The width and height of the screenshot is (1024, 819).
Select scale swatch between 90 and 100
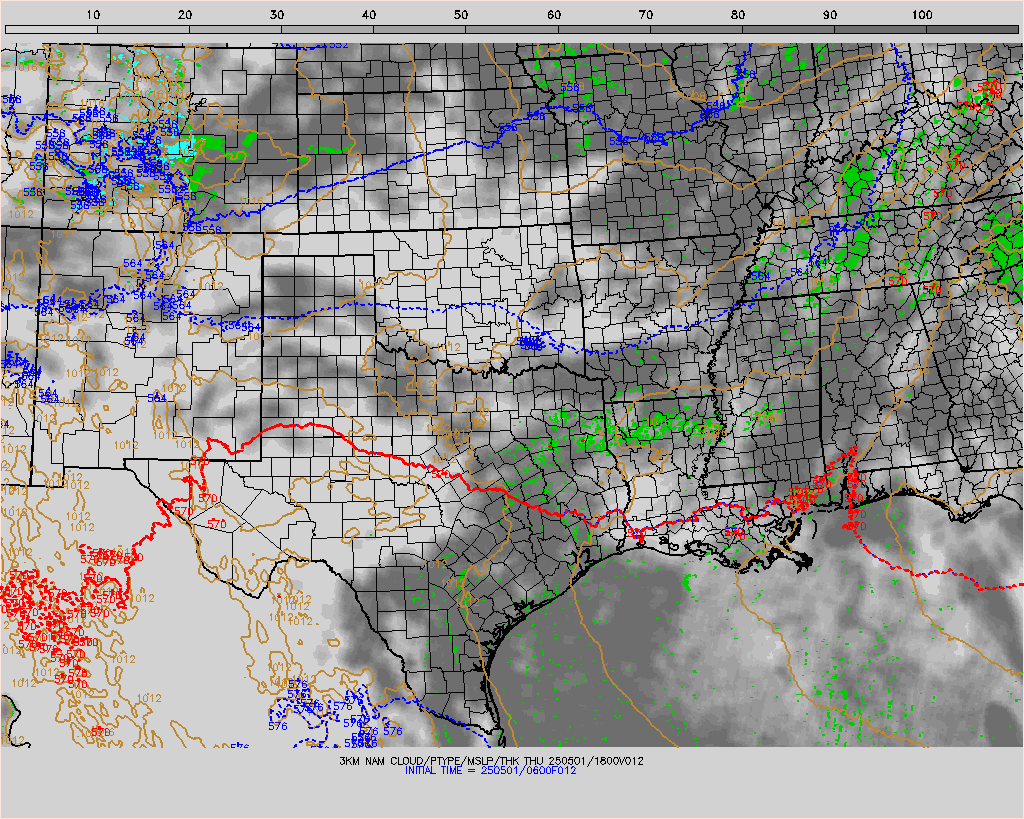(x=880, y=29)
